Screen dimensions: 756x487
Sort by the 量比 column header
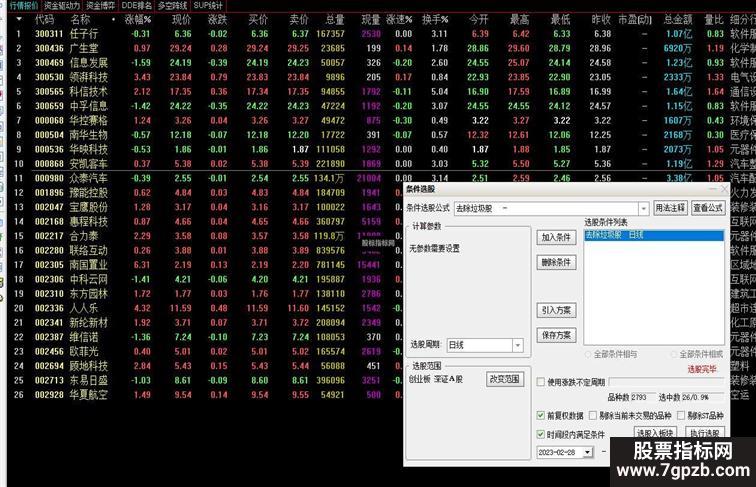coord(714,20)
